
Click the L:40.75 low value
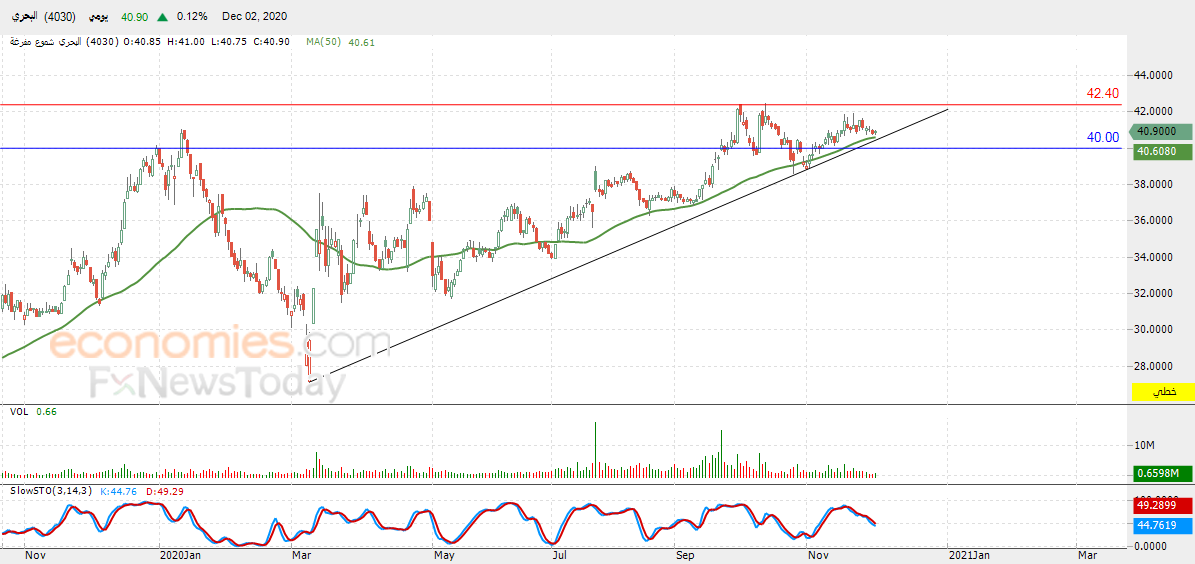click(229, 42)
